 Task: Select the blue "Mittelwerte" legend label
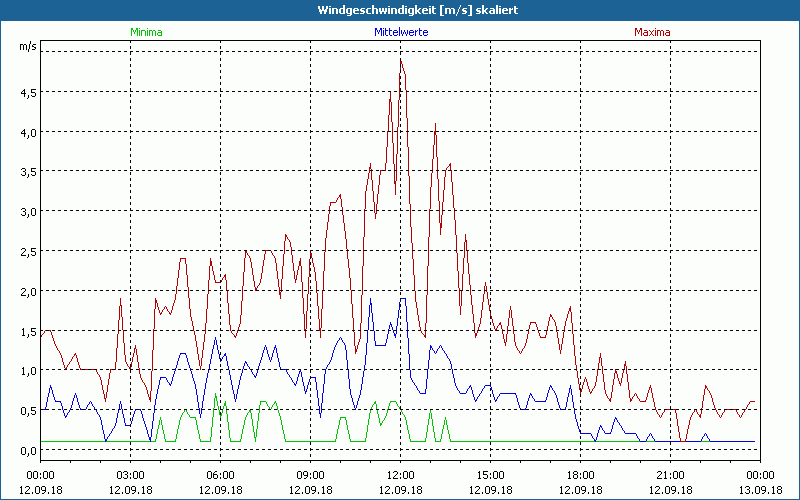[400, 32]
